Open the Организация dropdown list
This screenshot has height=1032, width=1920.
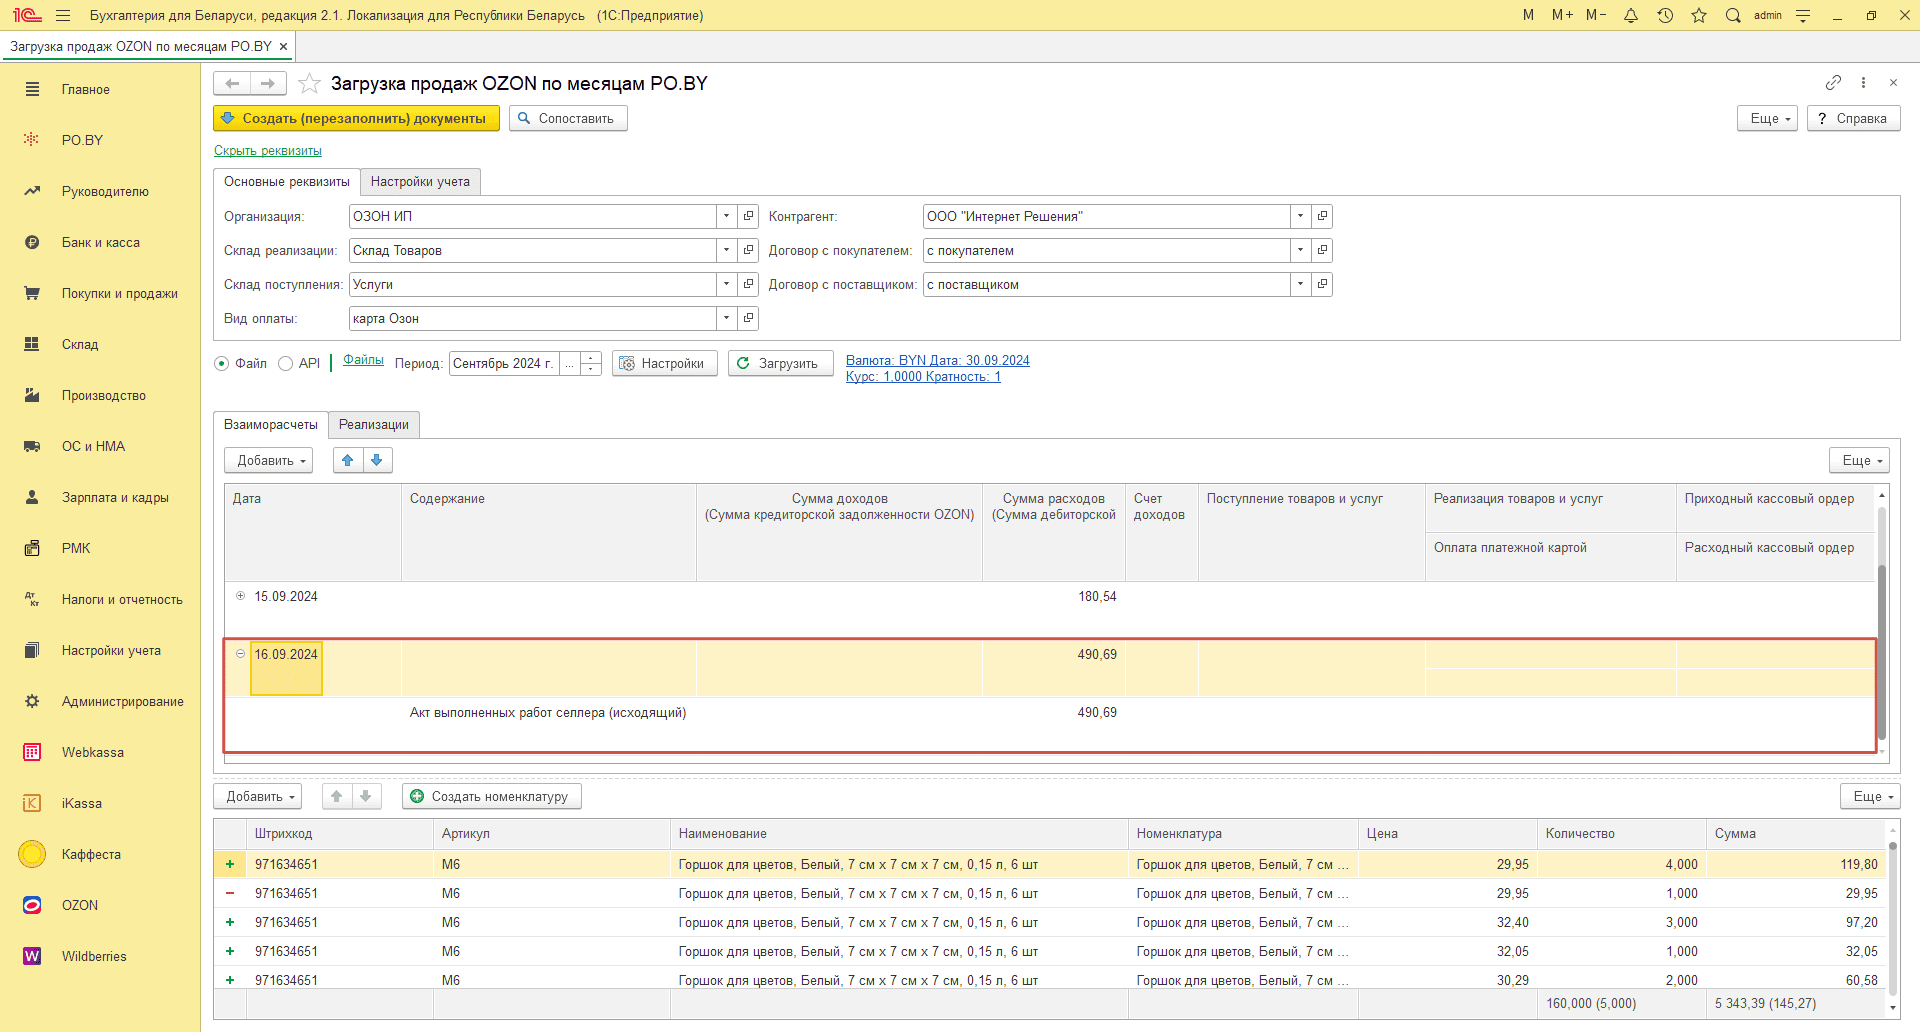point(727,216)
